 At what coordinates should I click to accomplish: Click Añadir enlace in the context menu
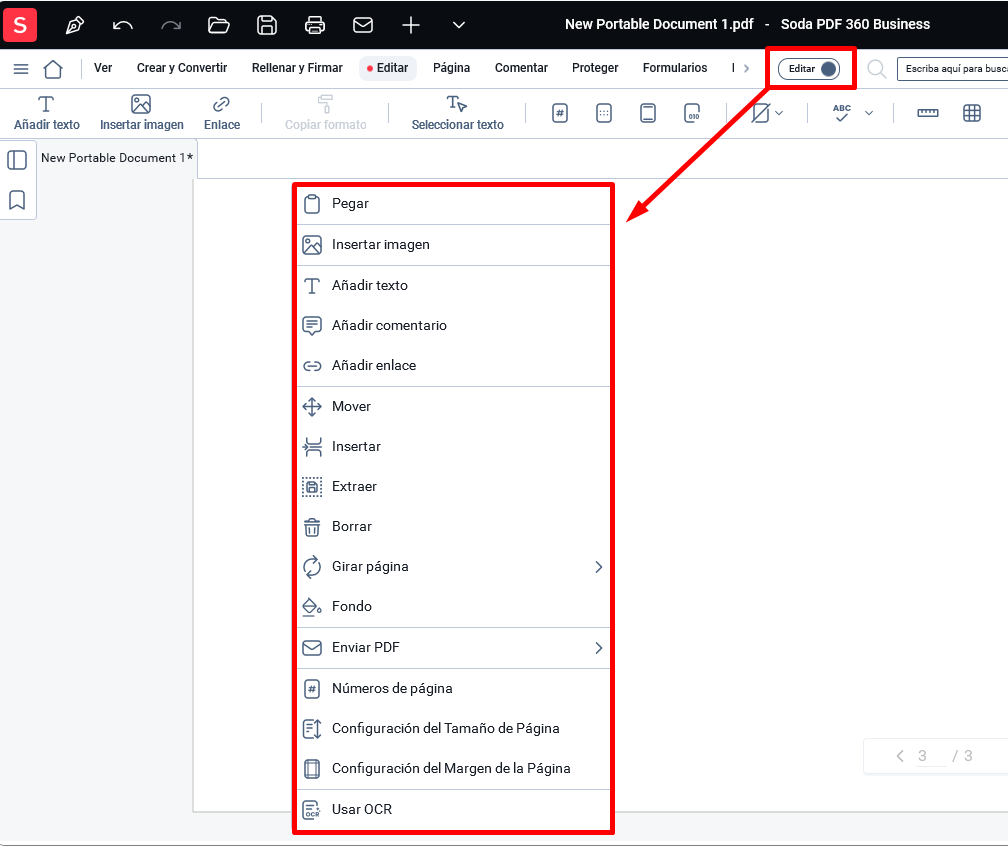(453, 366)
